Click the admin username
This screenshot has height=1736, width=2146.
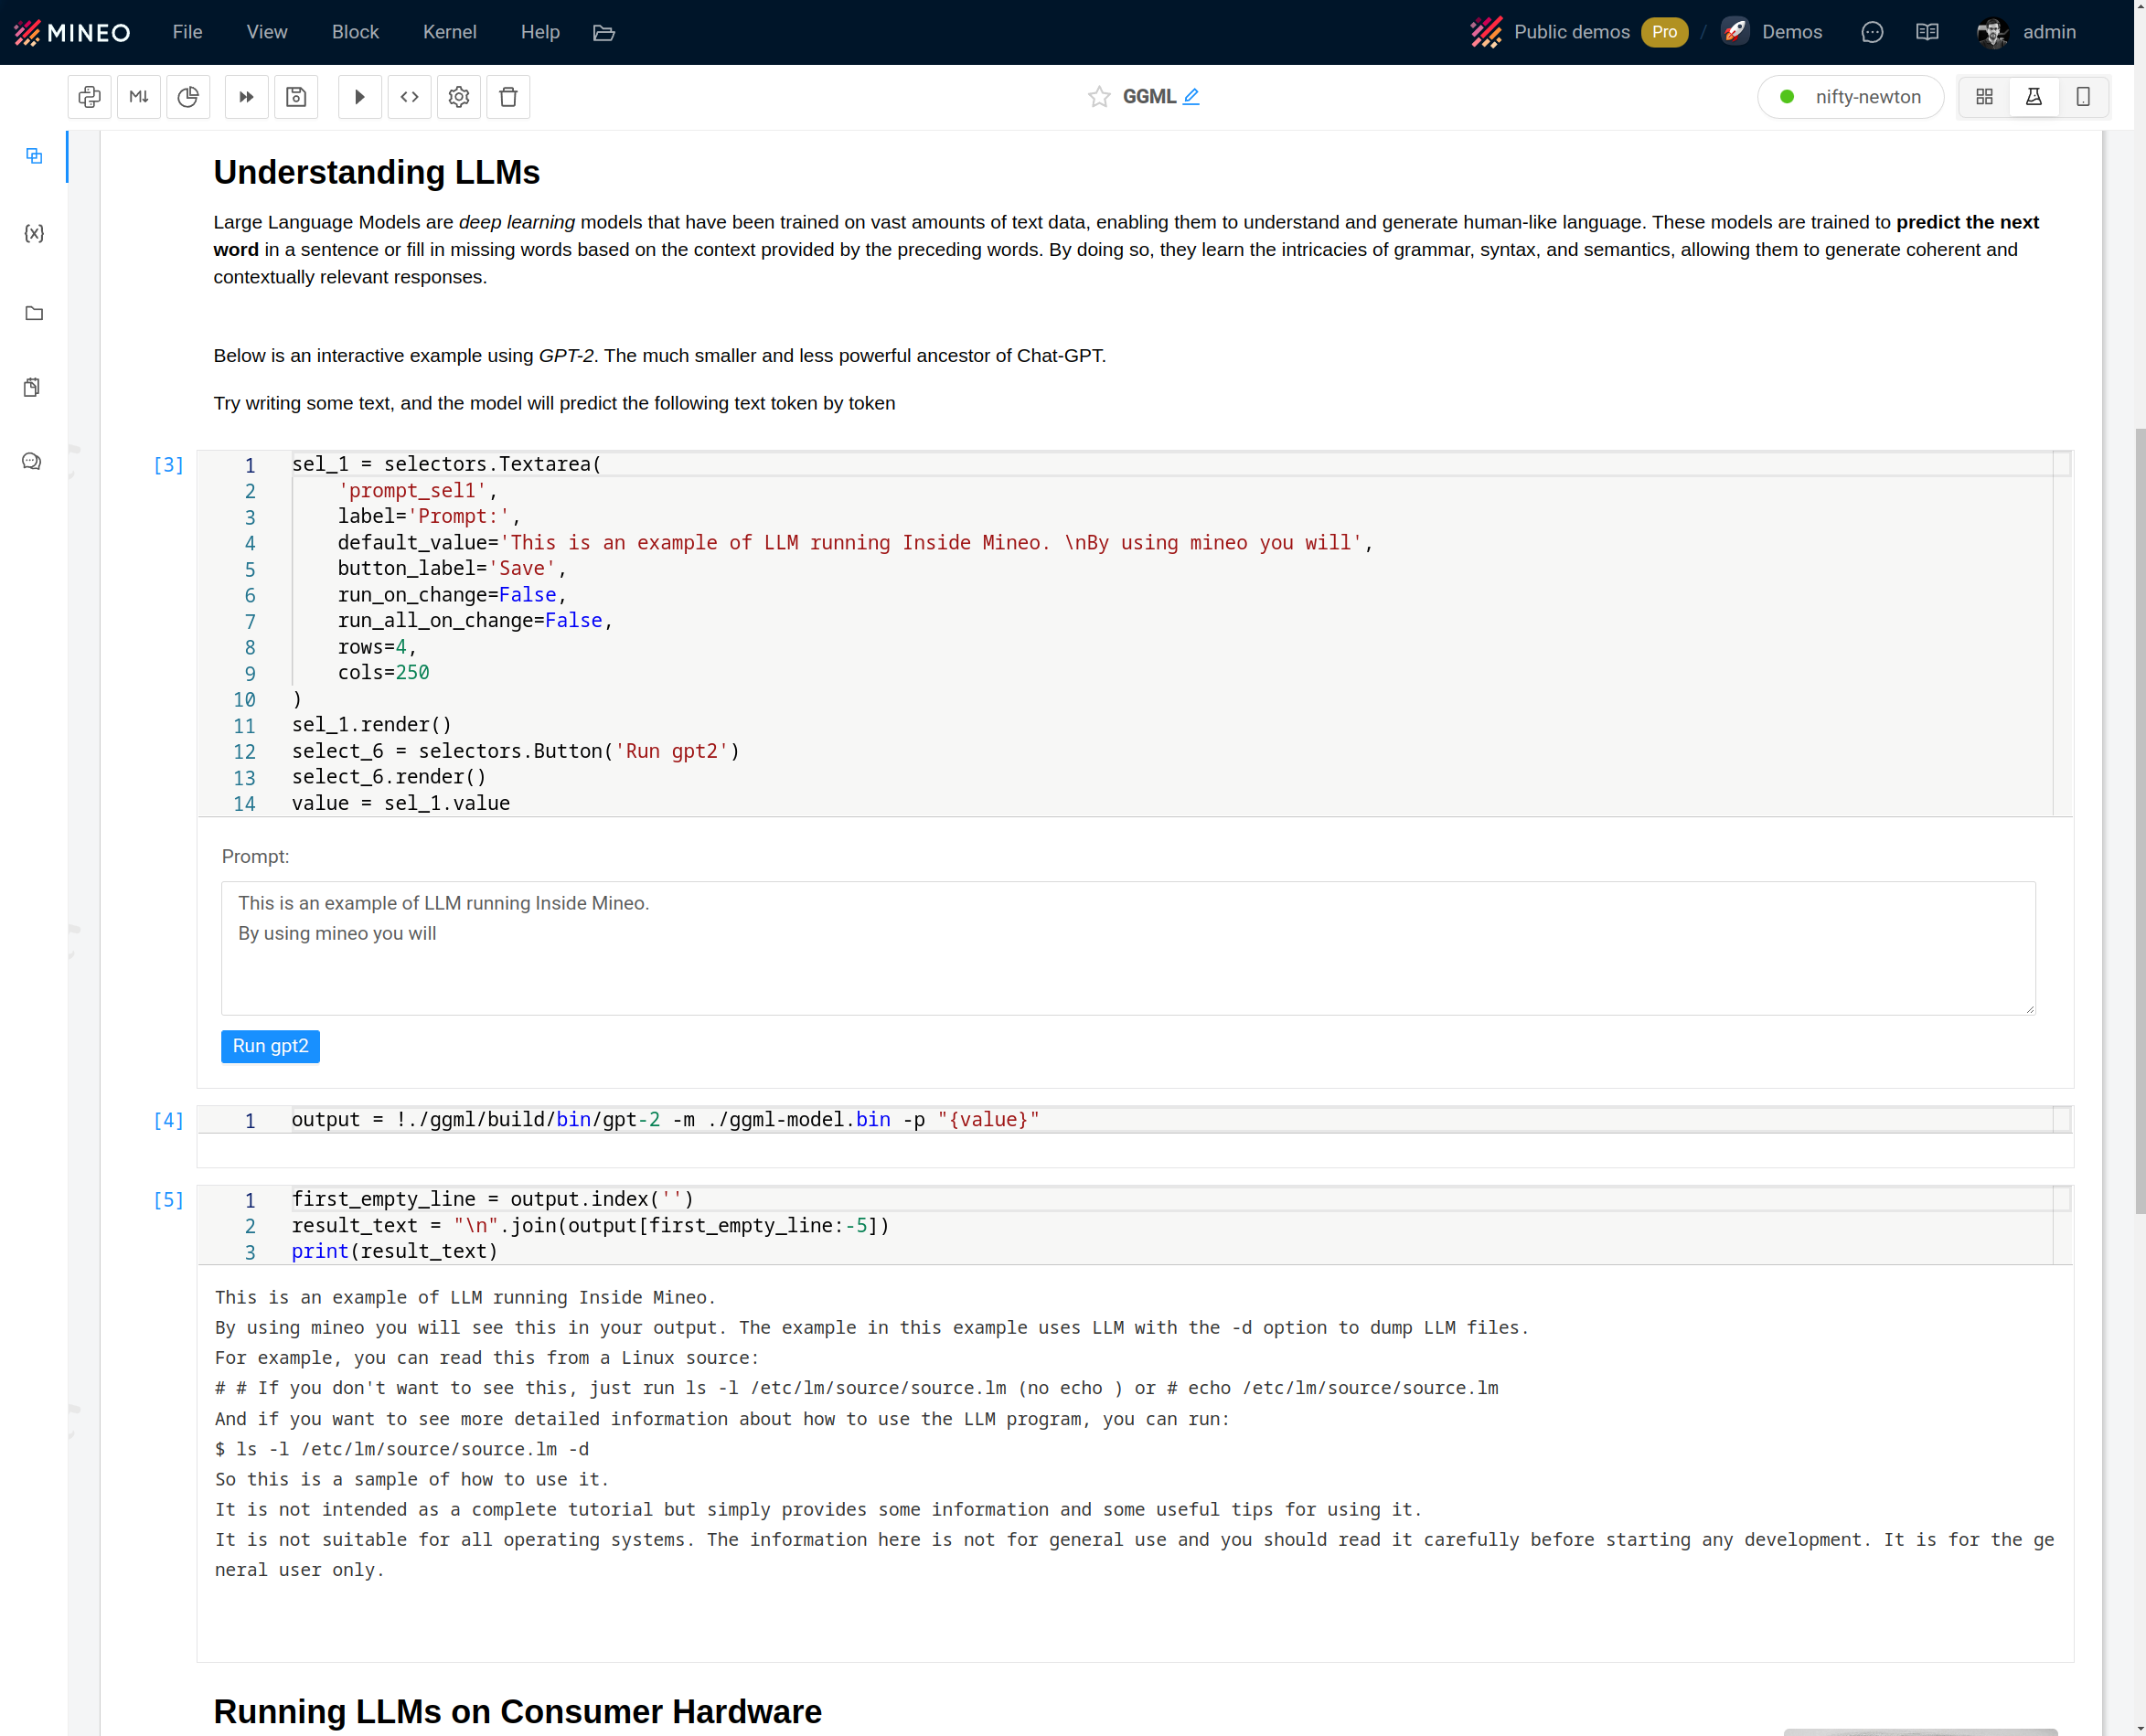pyautogui.click(x=2049, y=32)
